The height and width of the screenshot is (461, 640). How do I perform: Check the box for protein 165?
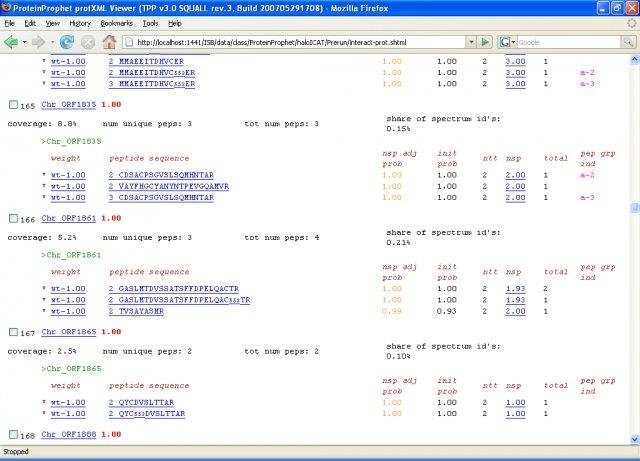coord(12,104)
